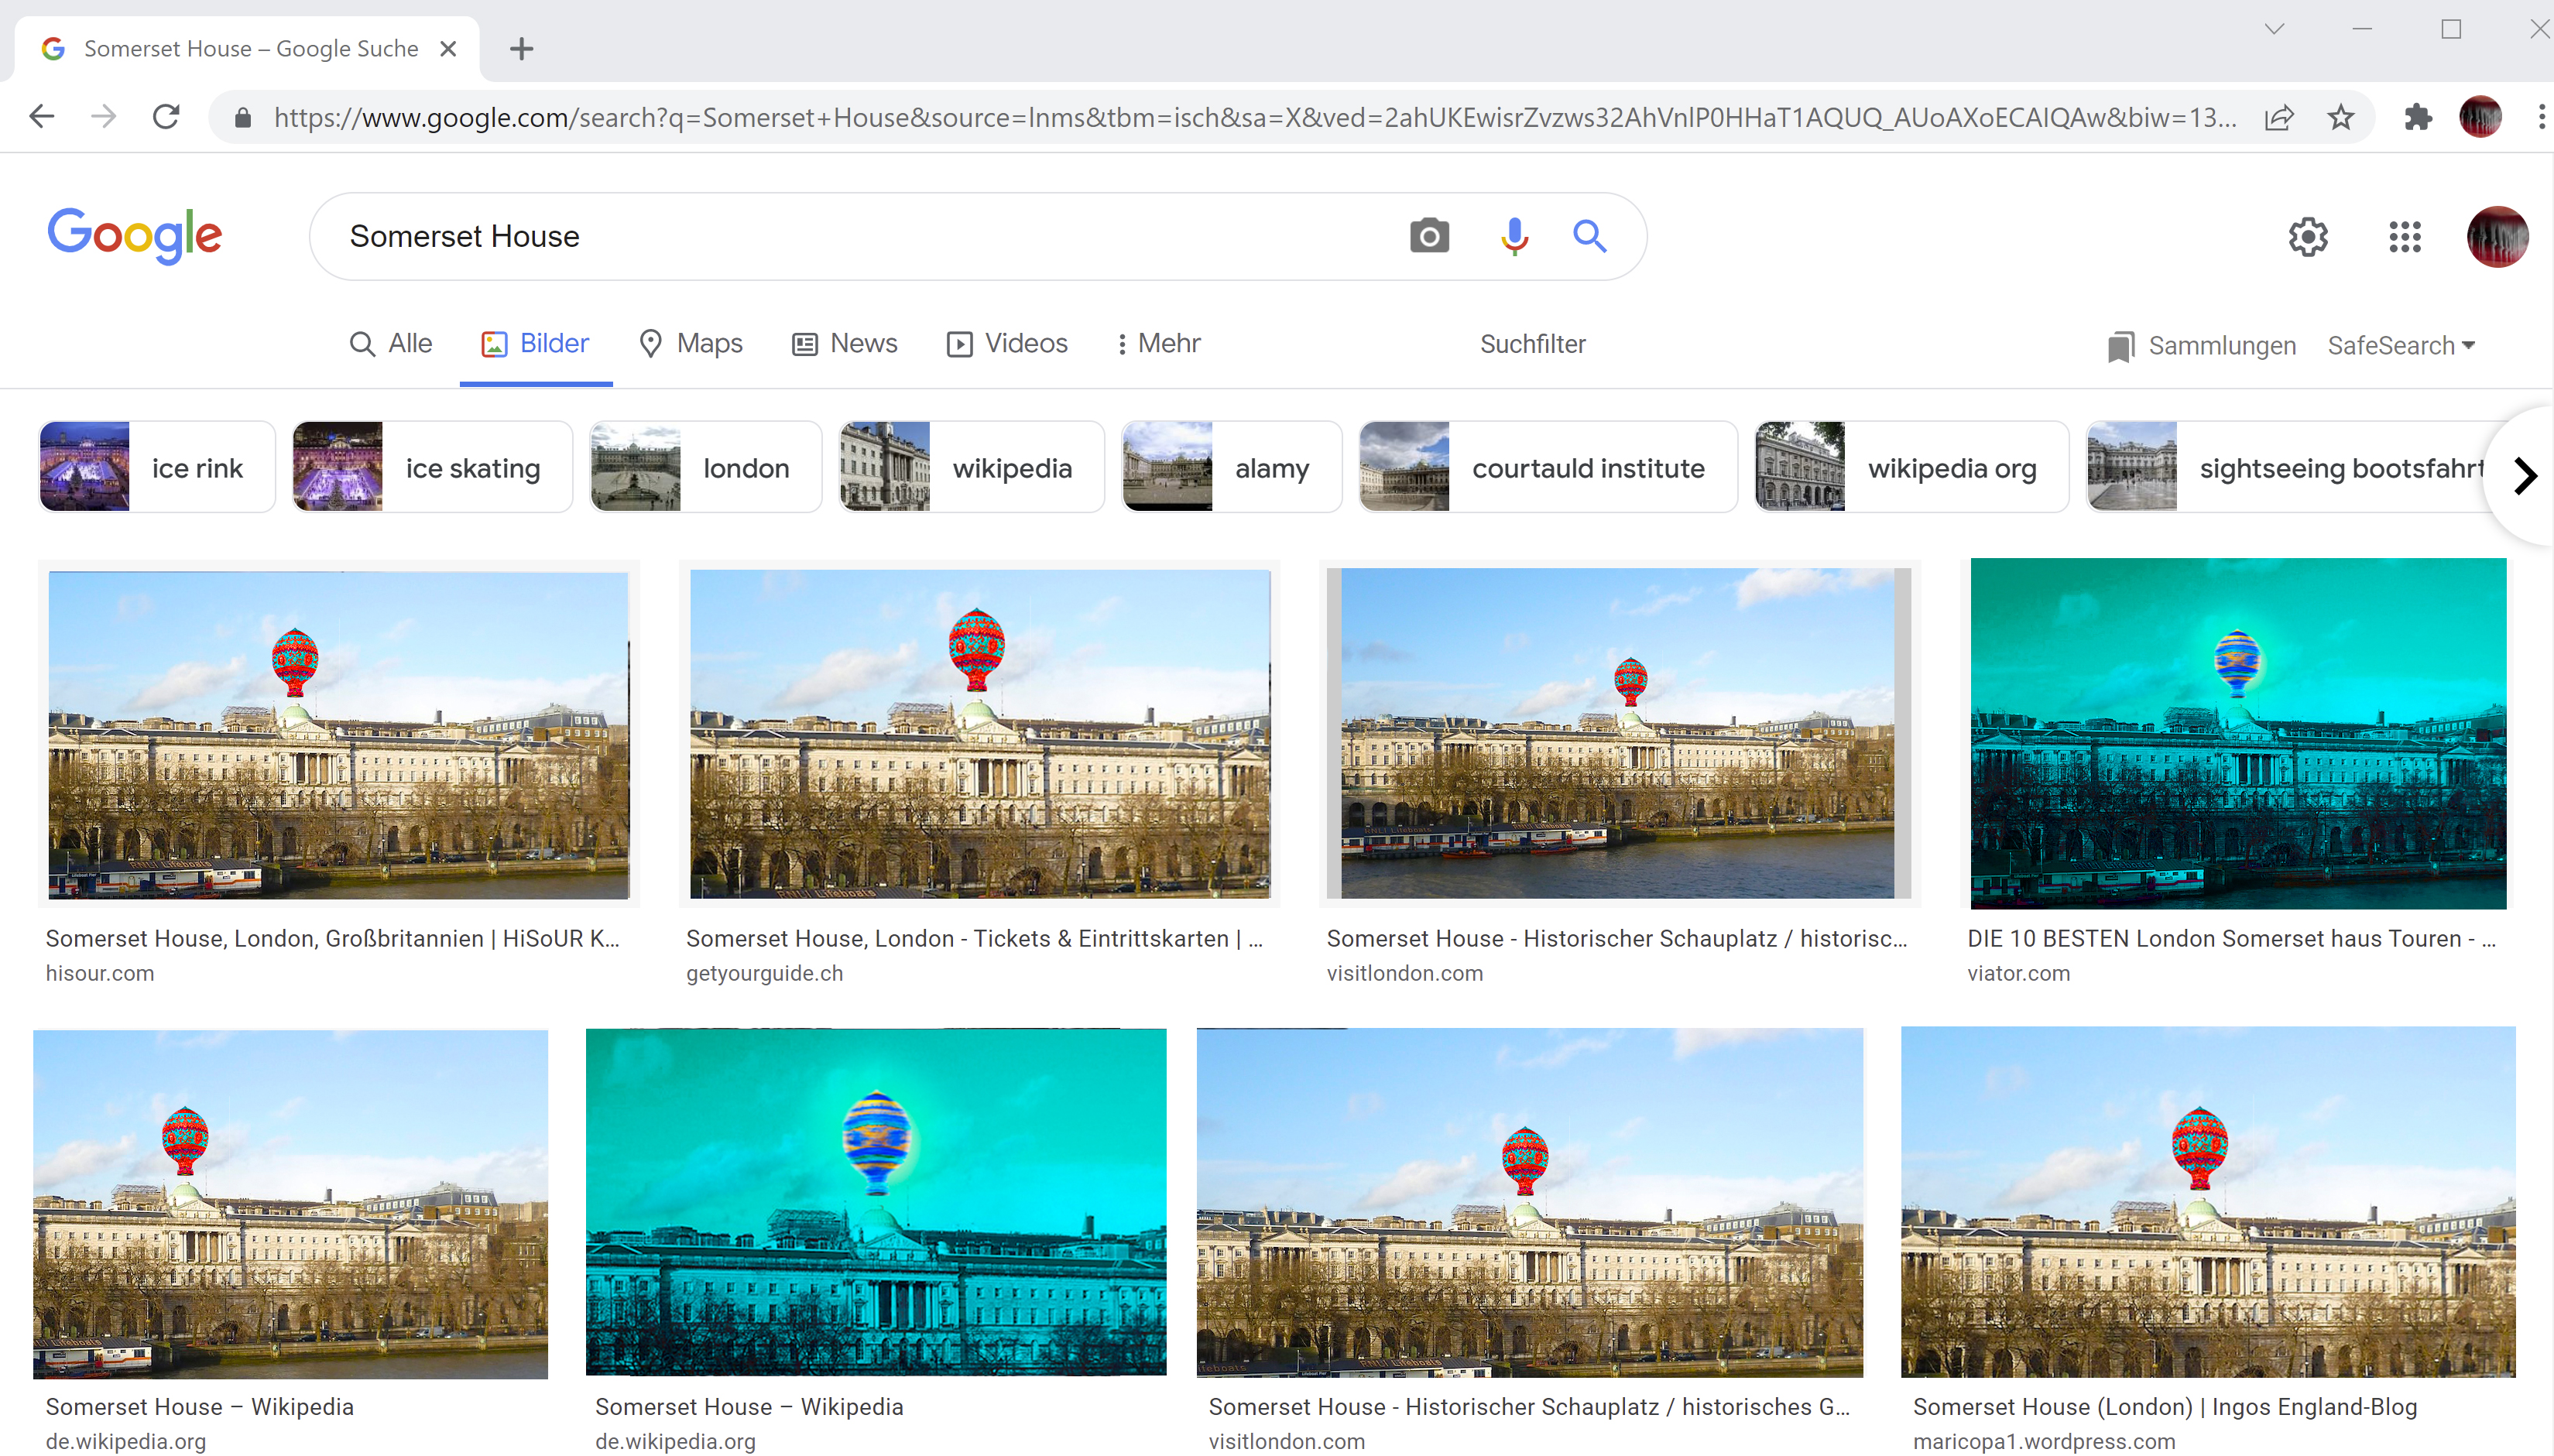Screen dimensions: 2554x1456
Task: Open the Sammlungen collections link
Action: 2201,345
